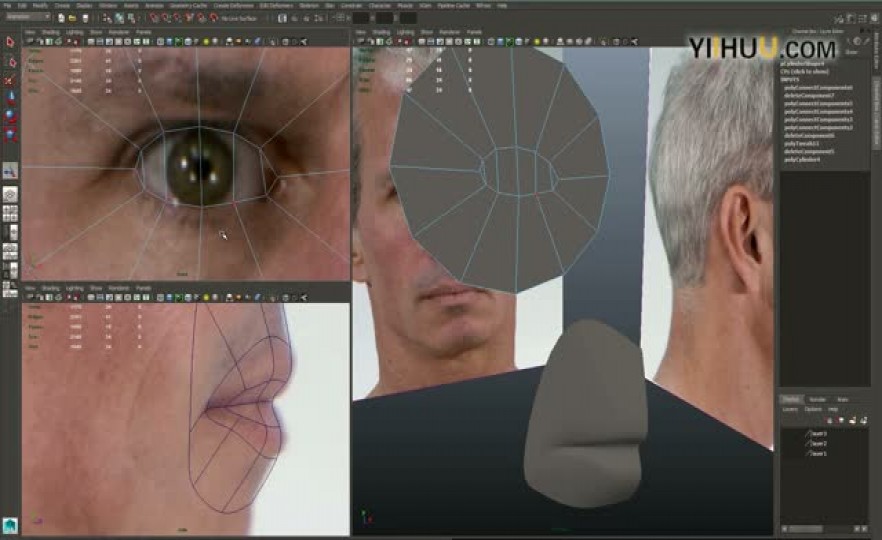Click 'CVs (click to show)' in Channel Box
Image resolution: width=882 pixels, height=540 pixels.
coord(804,71)
